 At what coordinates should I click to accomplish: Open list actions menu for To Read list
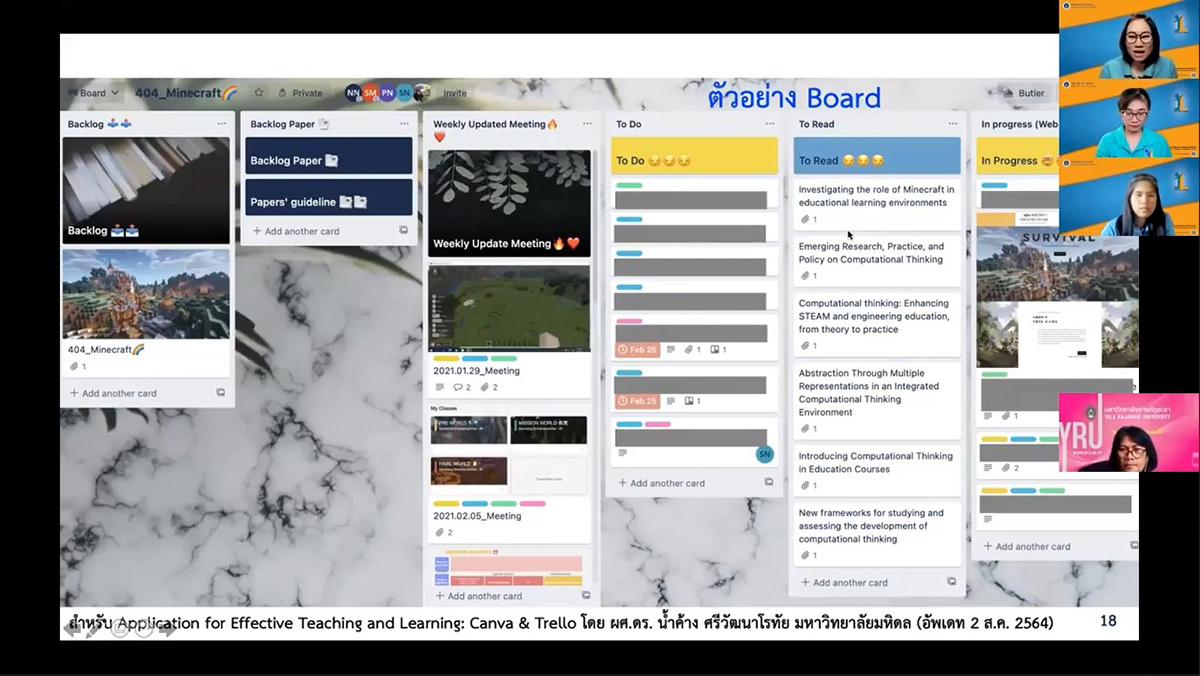tap(953, 124)
